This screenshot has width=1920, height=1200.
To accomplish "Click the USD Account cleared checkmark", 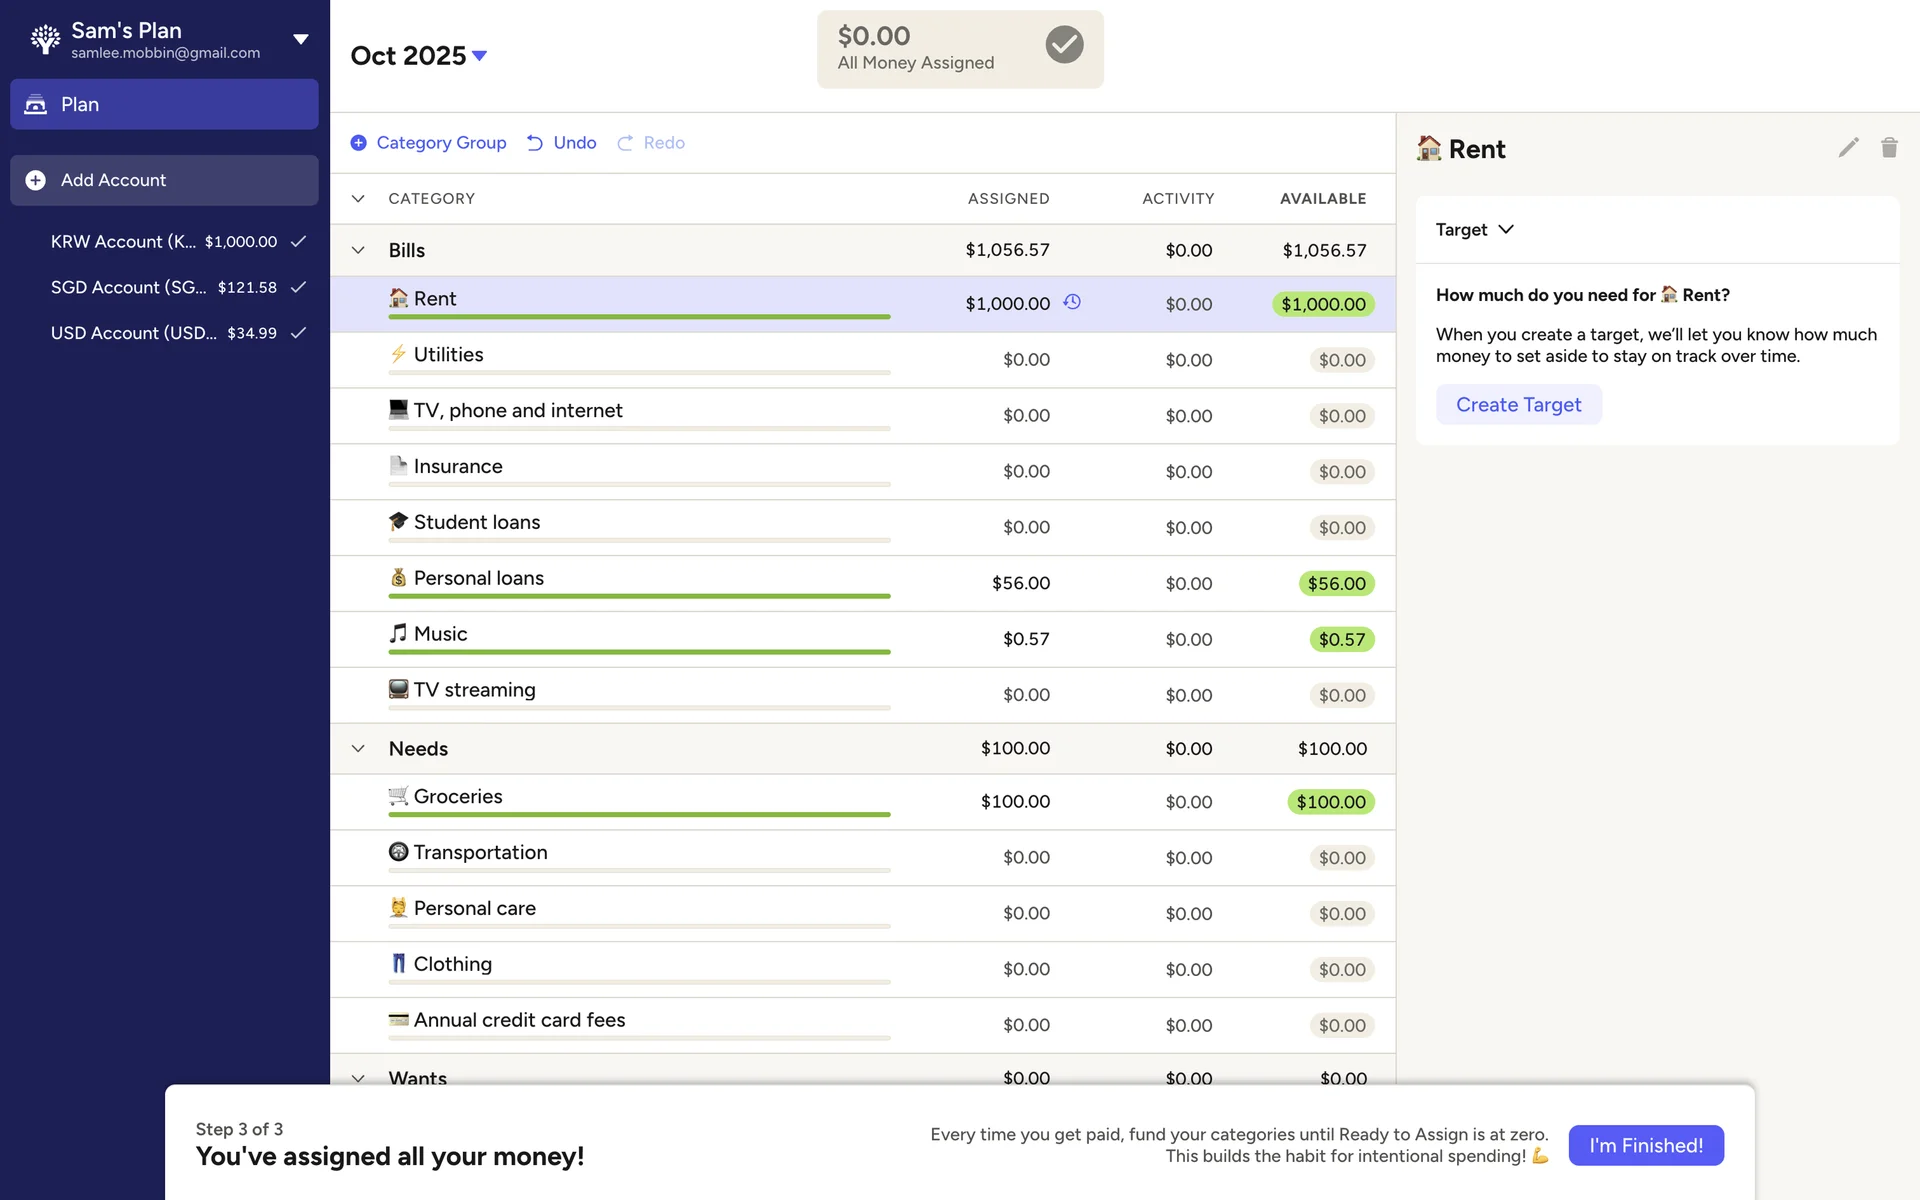I will pos(298,333).
